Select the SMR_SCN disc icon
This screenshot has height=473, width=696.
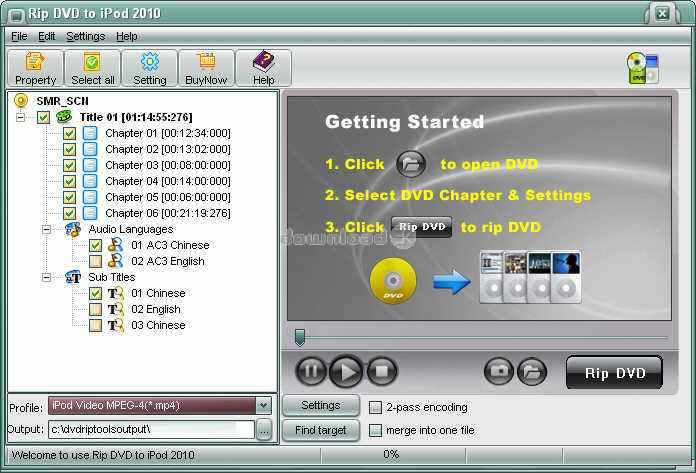20,101
